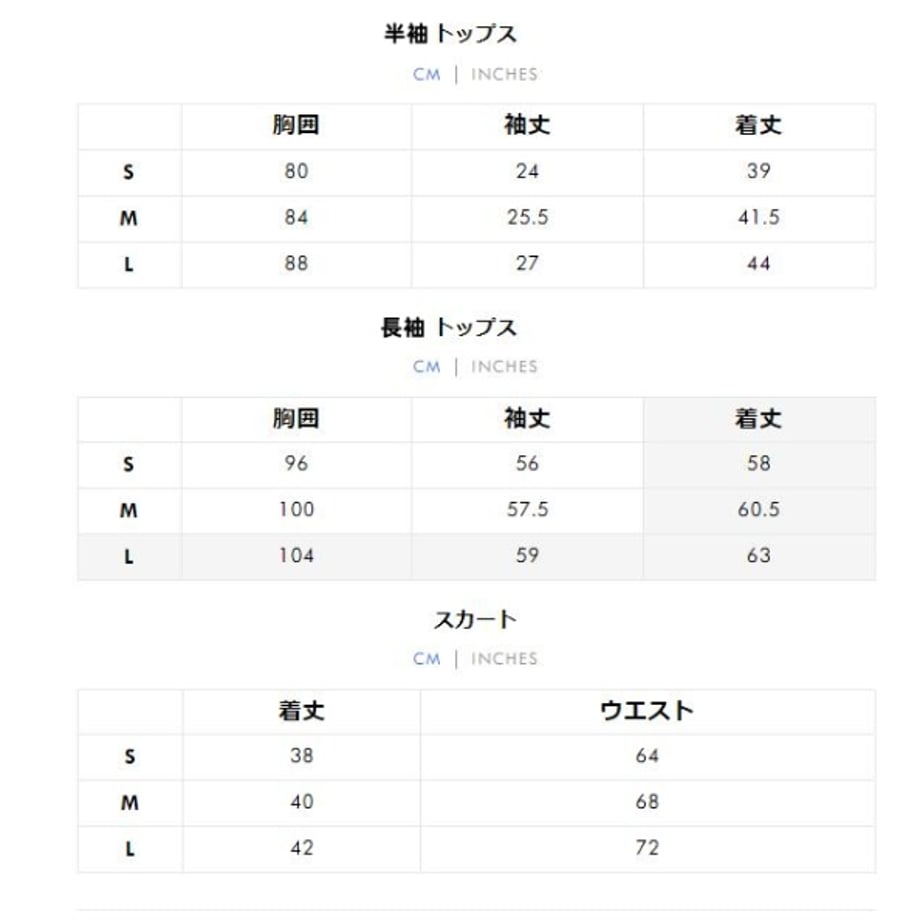The image size is (920, 920).
Task: Click the ウエスト header in スカート table
Action: pyautogui.click(x=647, y=711)
